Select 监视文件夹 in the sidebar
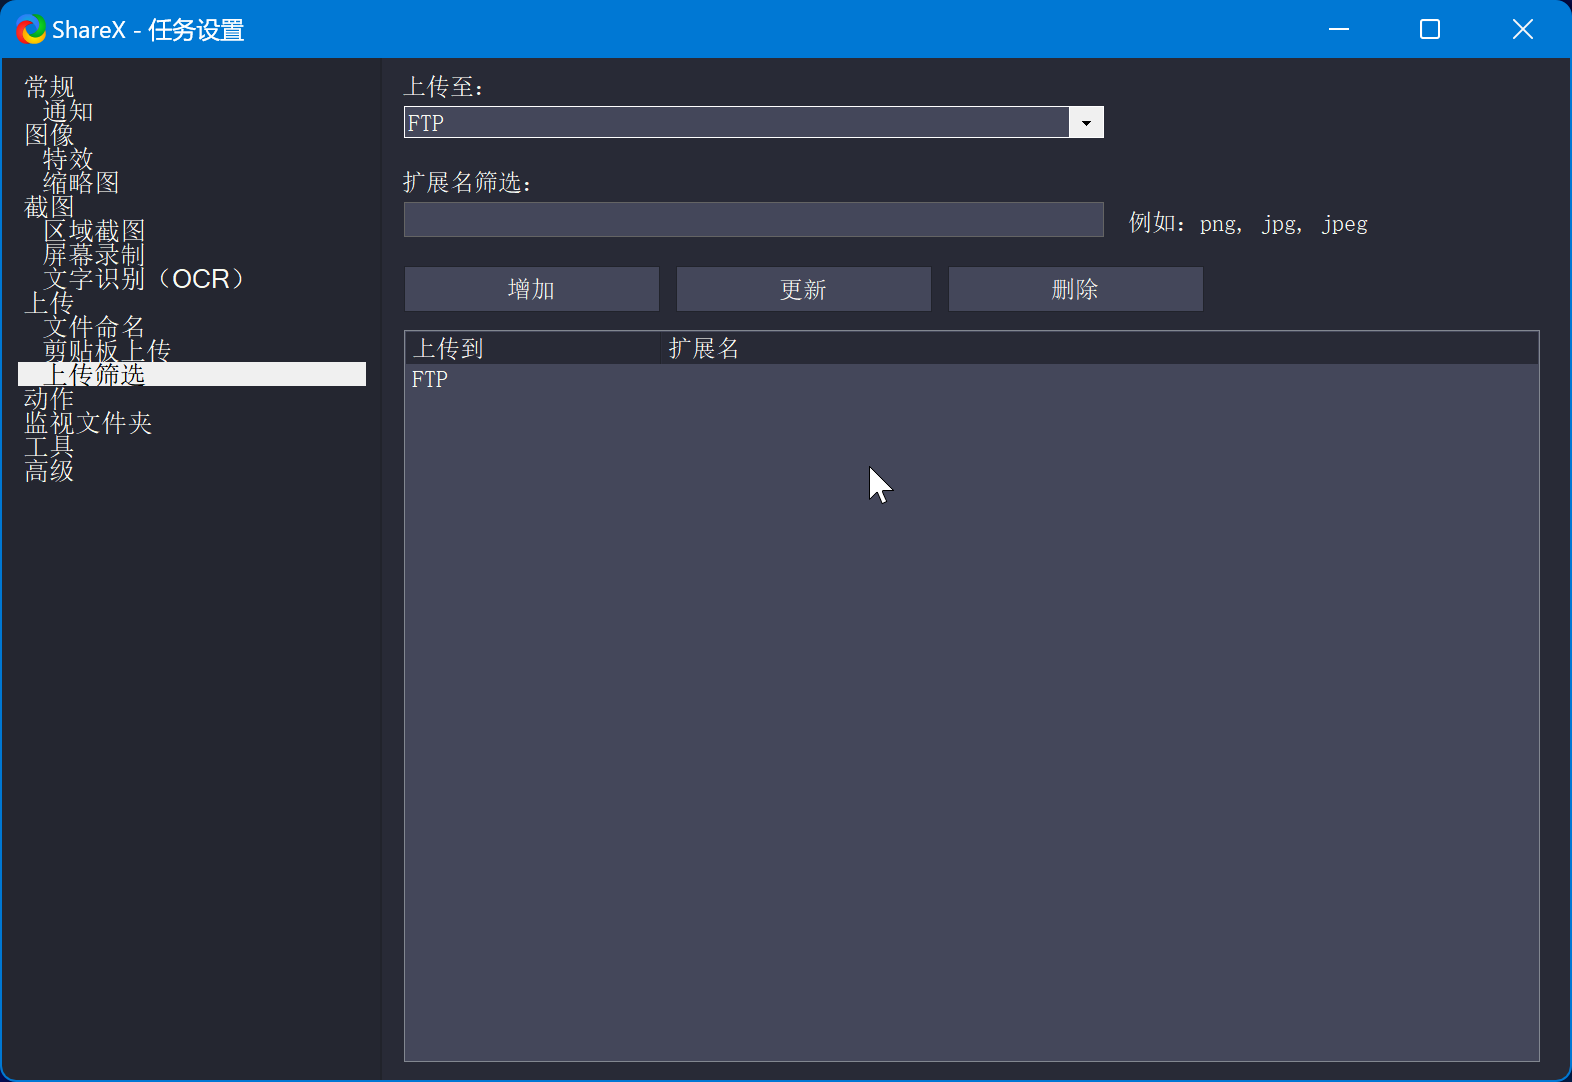1572x1082 pixels. (x=88, y=423)
